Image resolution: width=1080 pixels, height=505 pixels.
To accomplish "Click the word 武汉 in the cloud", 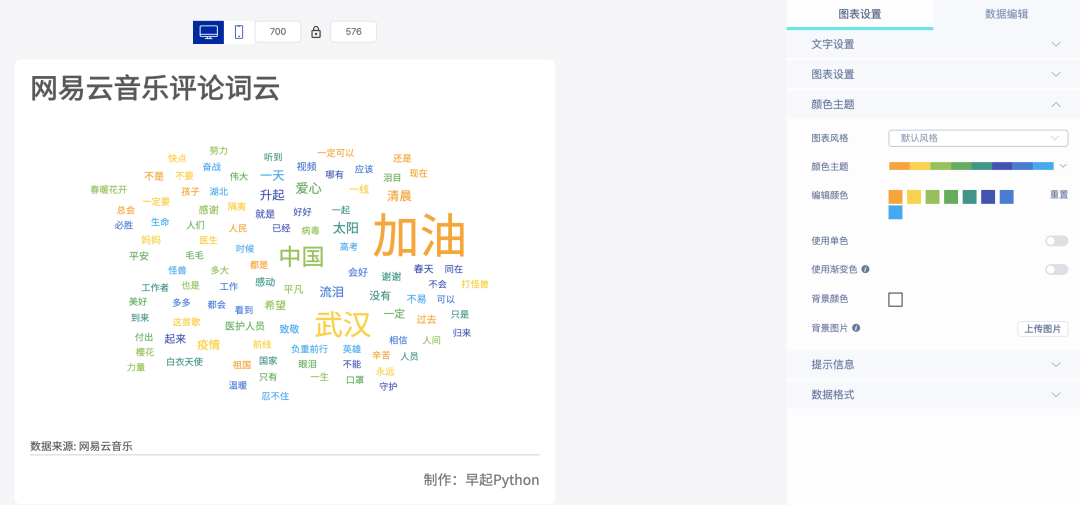I will 343,324.
